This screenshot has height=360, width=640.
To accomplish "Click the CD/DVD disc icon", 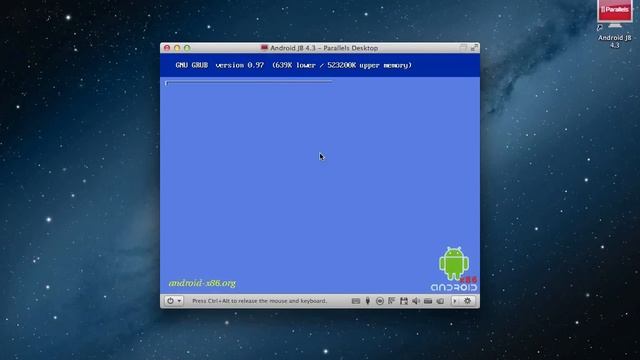I will pyautogui.click(x=380, y=301).
